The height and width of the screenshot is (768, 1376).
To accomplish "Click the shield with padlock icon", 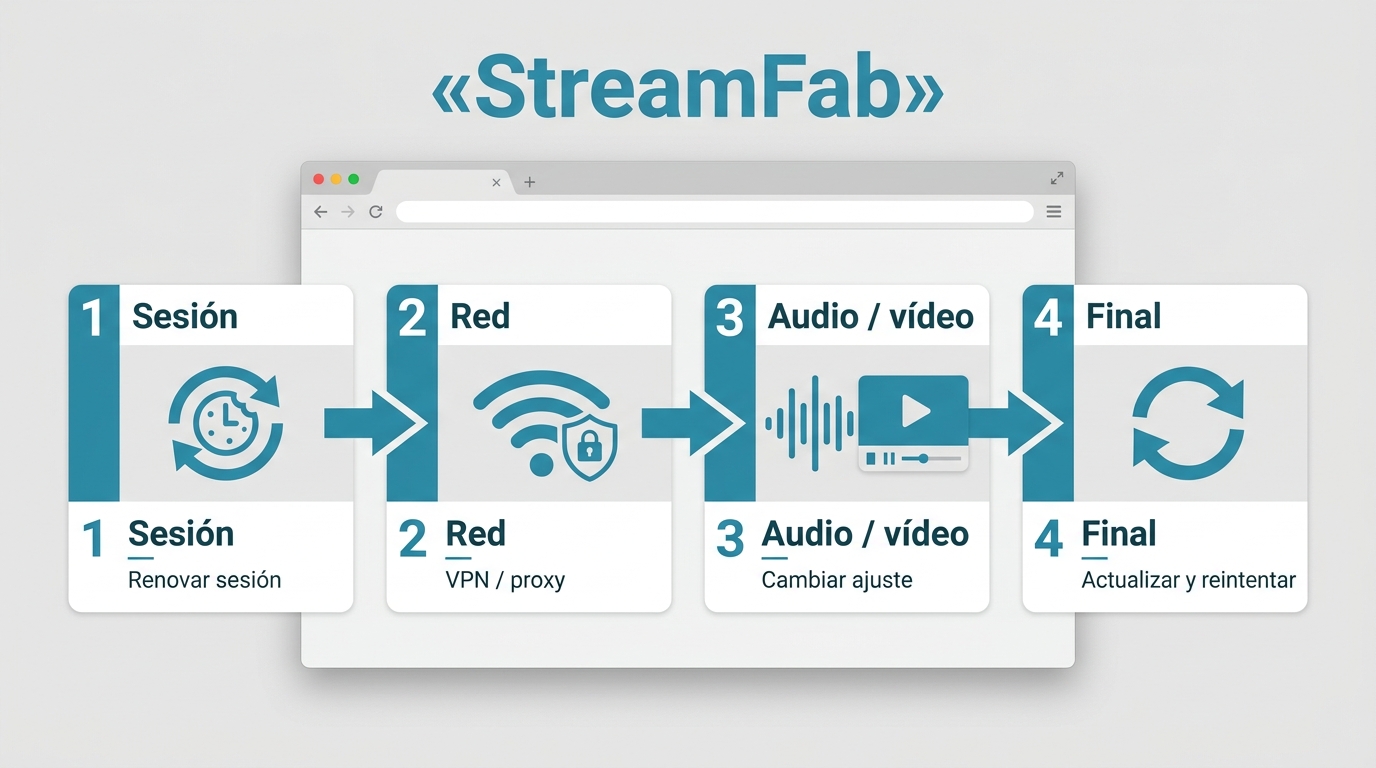I will coord(590,448).
